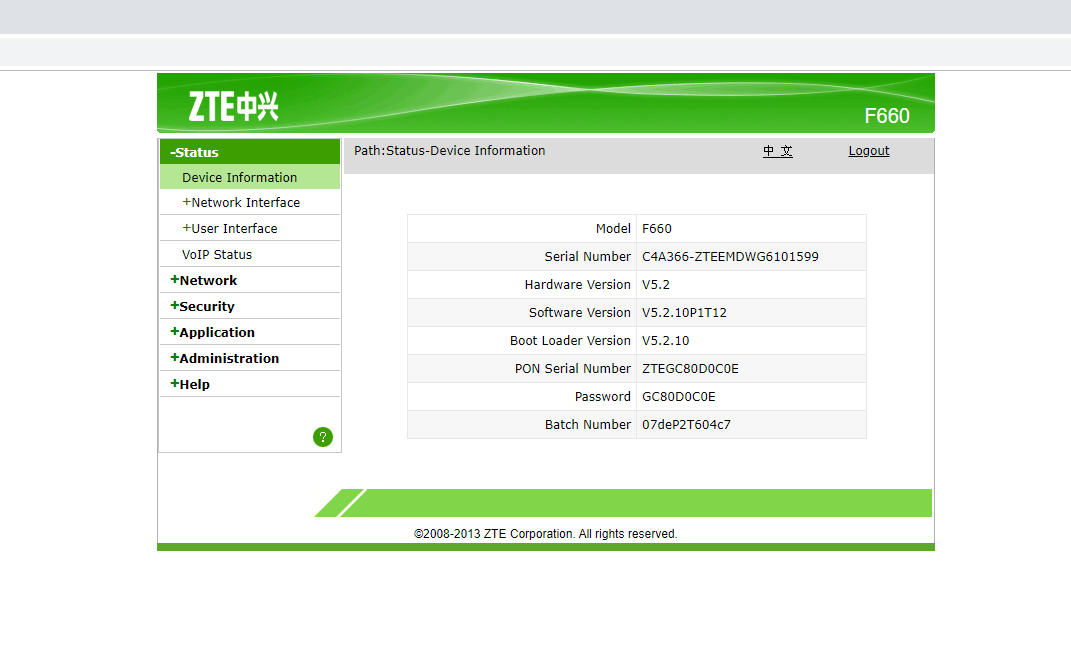Image resolution: width=1071 pixels, height=670 pixels.
Task: Click the Password row label
Action: [603, 397]
